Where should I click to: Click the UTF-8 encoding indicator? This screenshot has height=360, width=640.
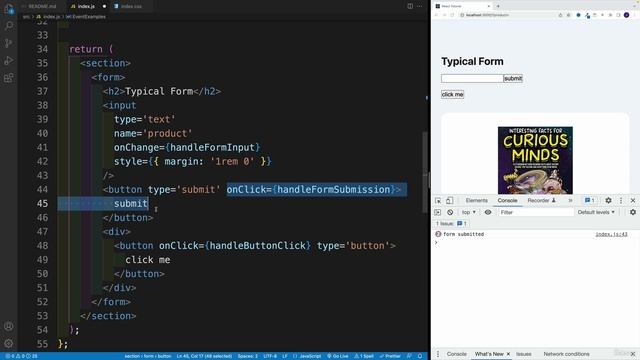click(270, 356)
